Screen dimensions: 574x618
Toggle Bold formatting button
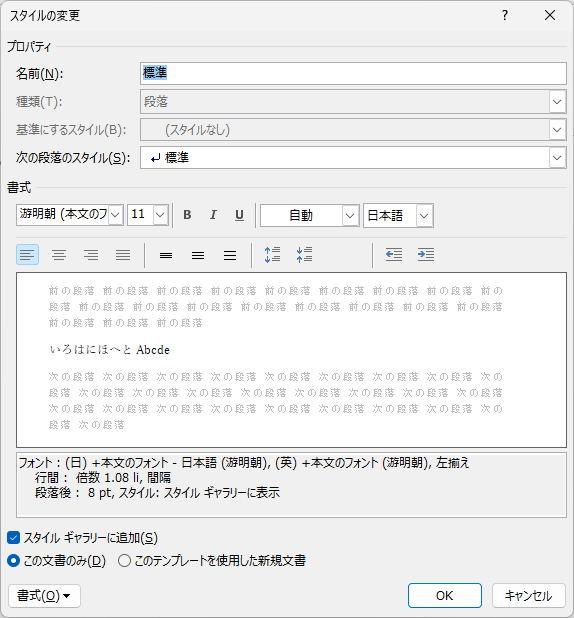coord(187,215)
